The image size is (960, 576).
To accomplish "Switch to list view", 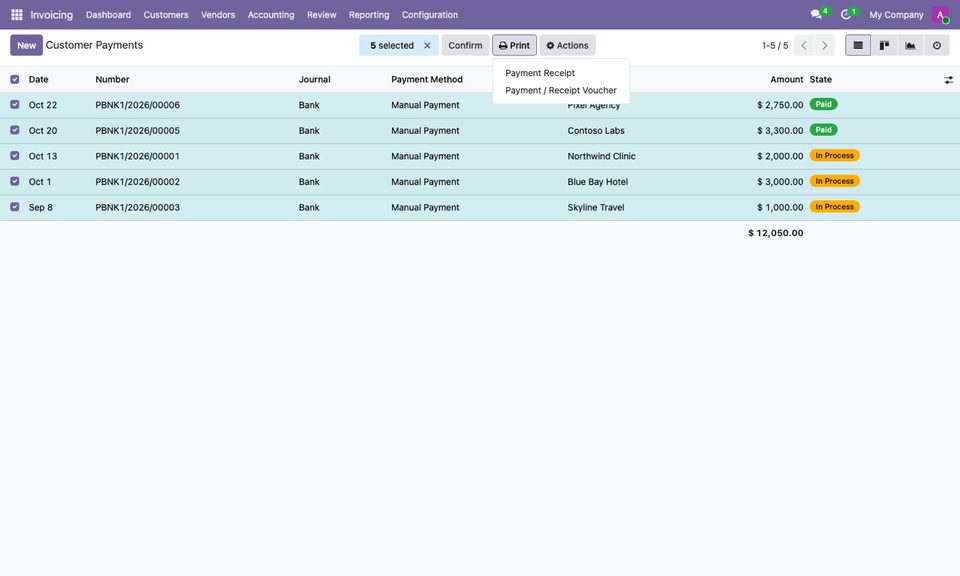I will 858,45.
